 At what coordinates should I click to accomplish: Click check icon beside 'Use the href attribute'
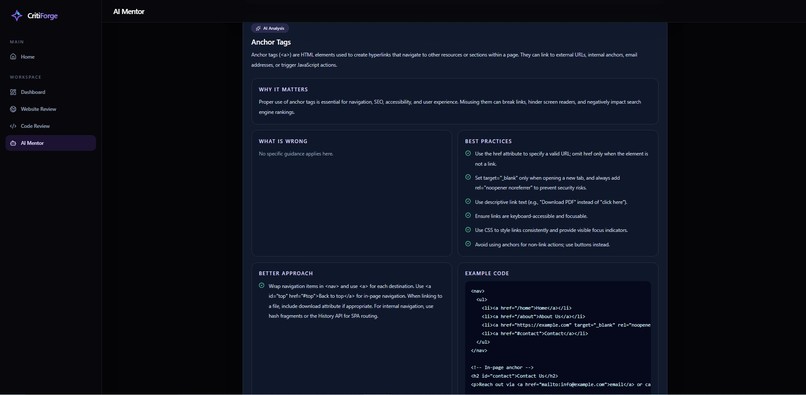pos(468,153)
